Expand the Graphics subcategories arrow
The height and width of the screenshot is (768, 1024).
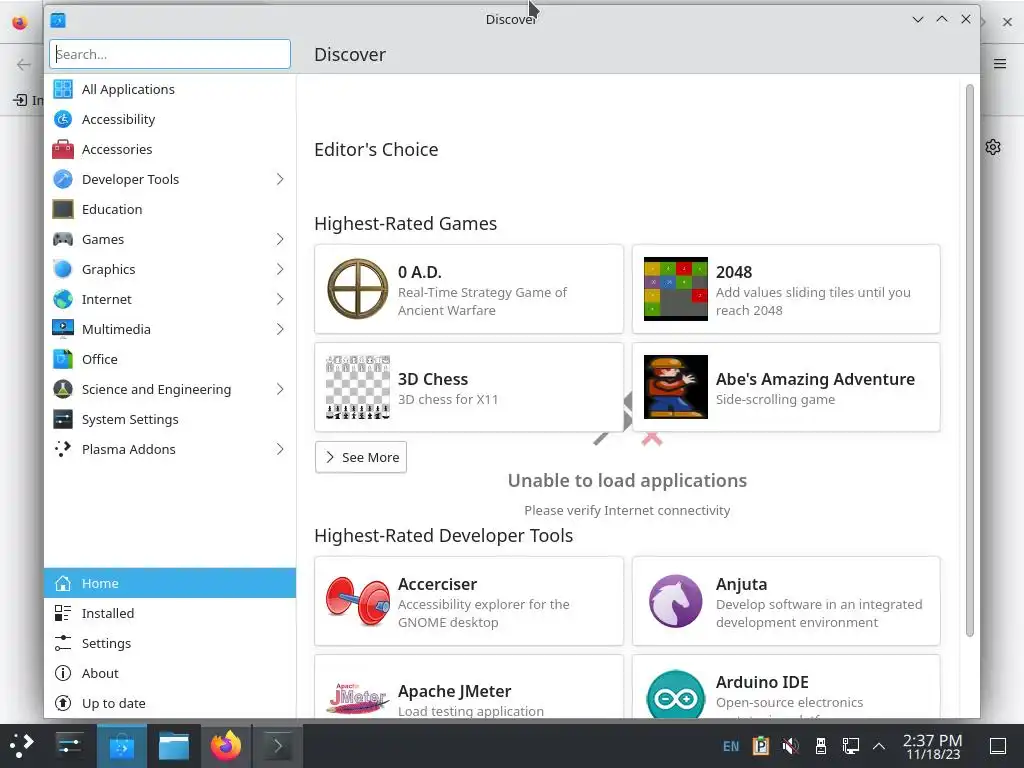[x=280, y=269]
